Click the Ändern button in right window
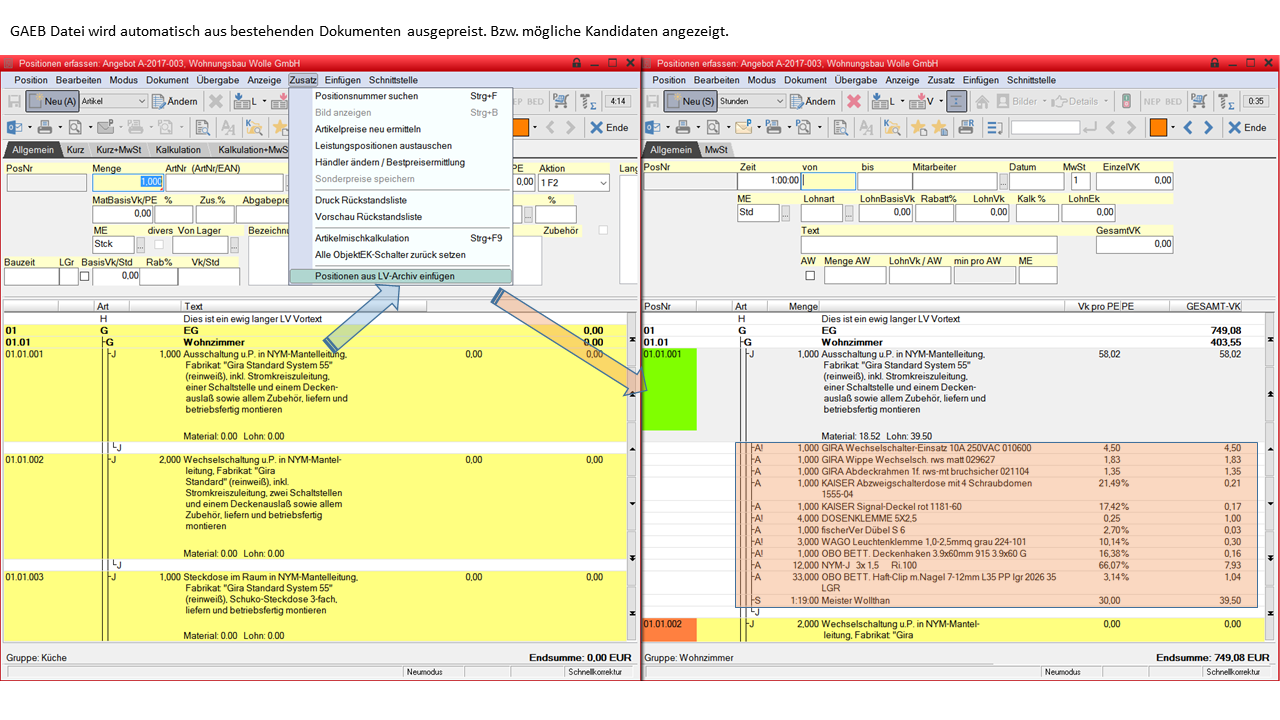Viewport: 1280px width, 720px height. click(811, 101)
